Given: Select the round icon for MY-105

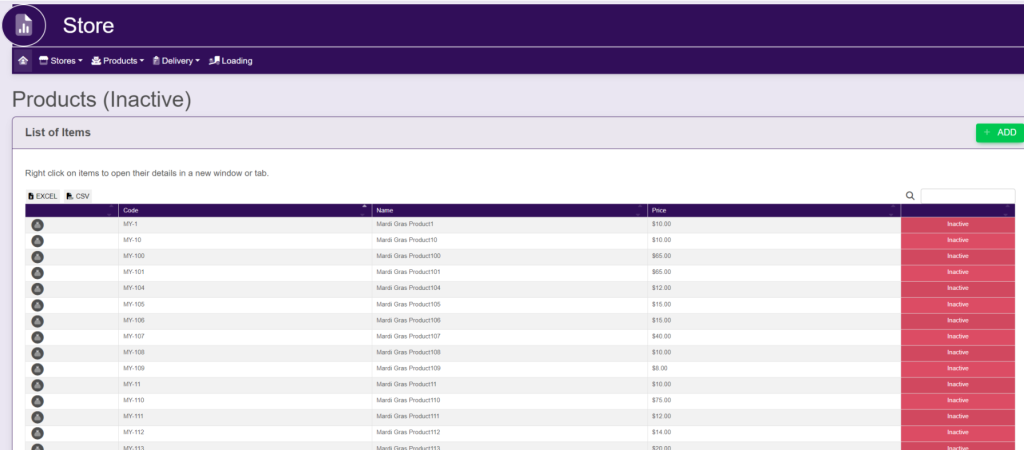Looking at the screenshot, I should pos(37,305).
